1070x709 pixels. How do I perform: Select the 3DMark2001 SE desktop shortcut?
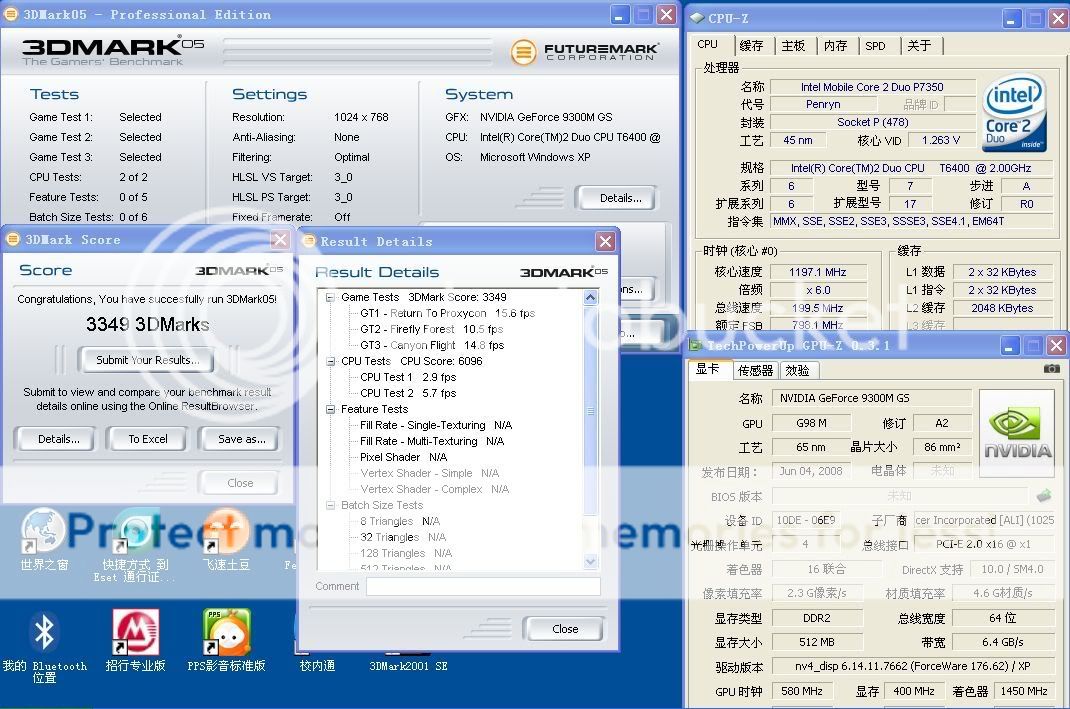(x=408, y=665)
